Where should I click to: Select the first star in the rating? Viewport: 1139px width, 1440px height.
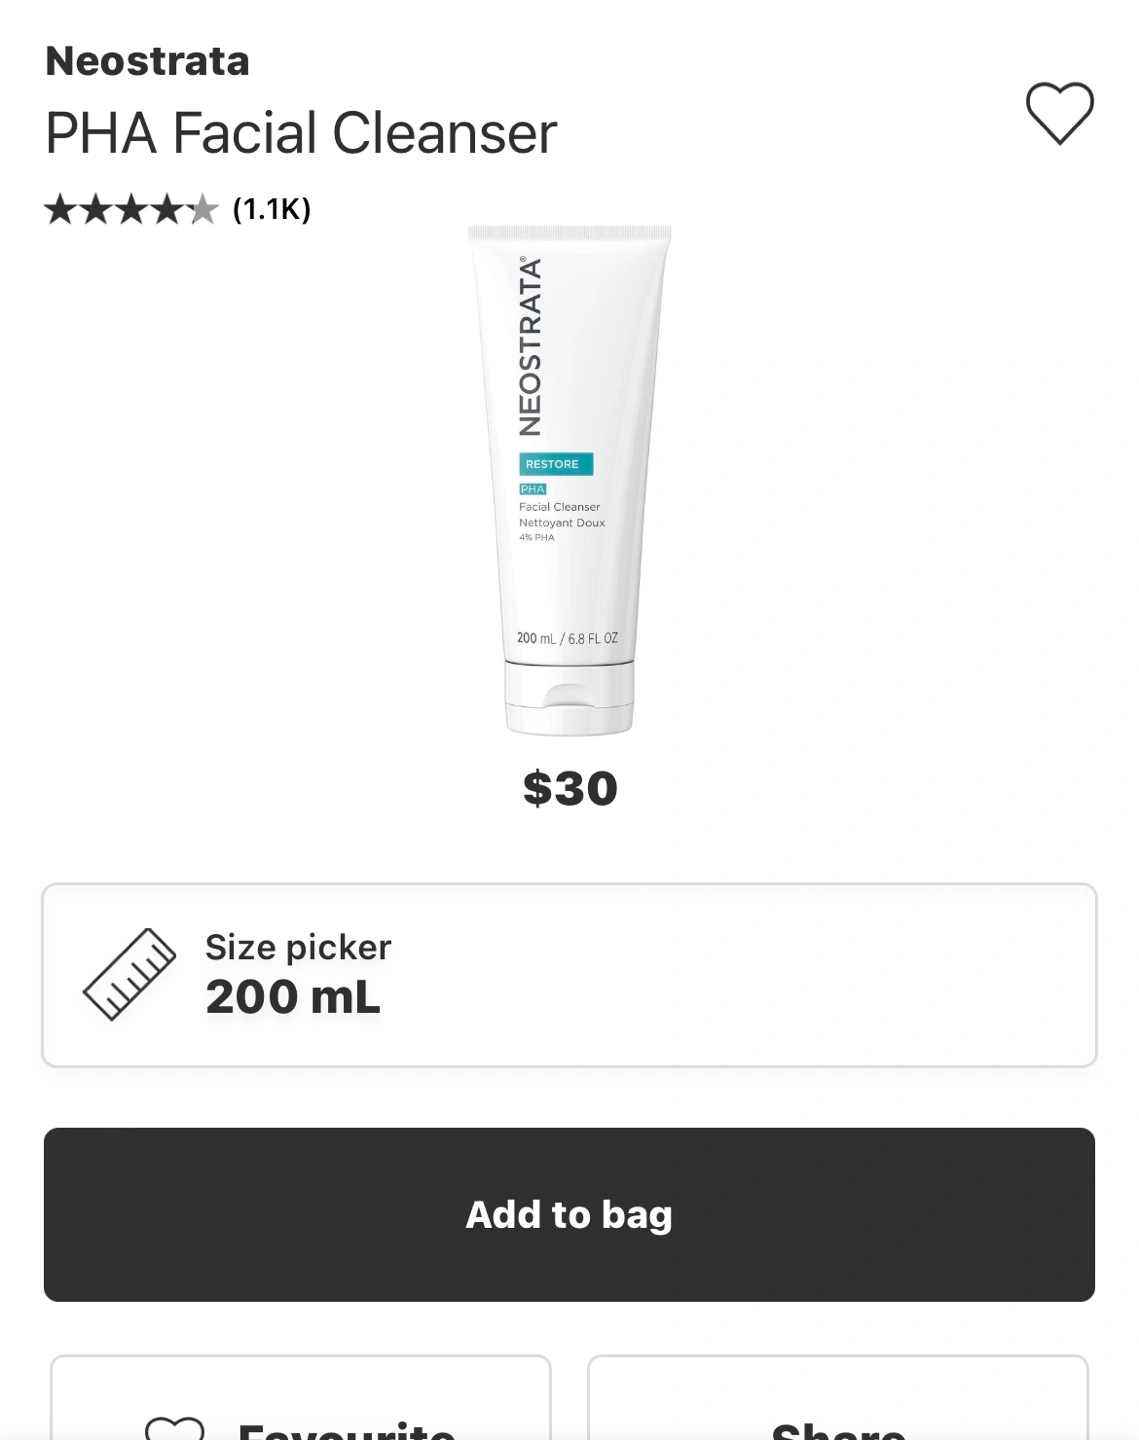pos(61,209)
